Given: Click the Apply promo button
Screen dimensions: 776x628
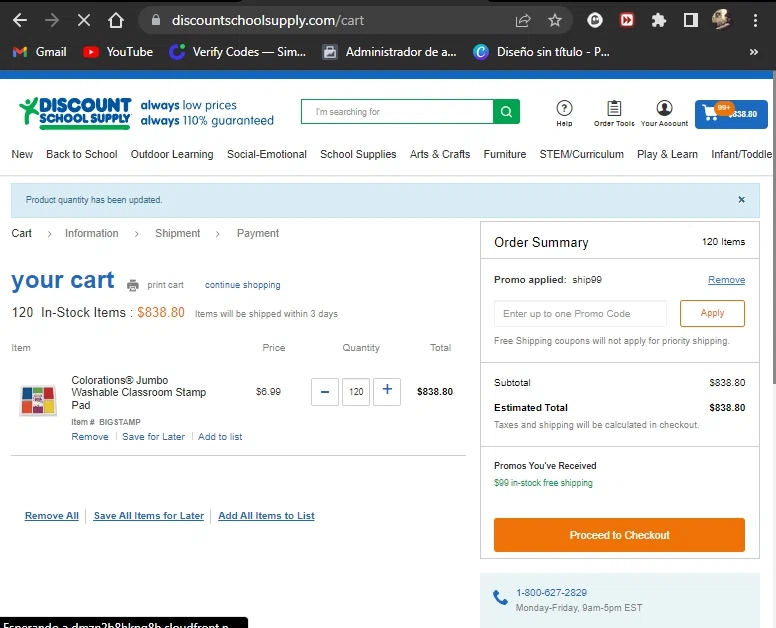Looking at the screenshot, I should pos(712,313).
